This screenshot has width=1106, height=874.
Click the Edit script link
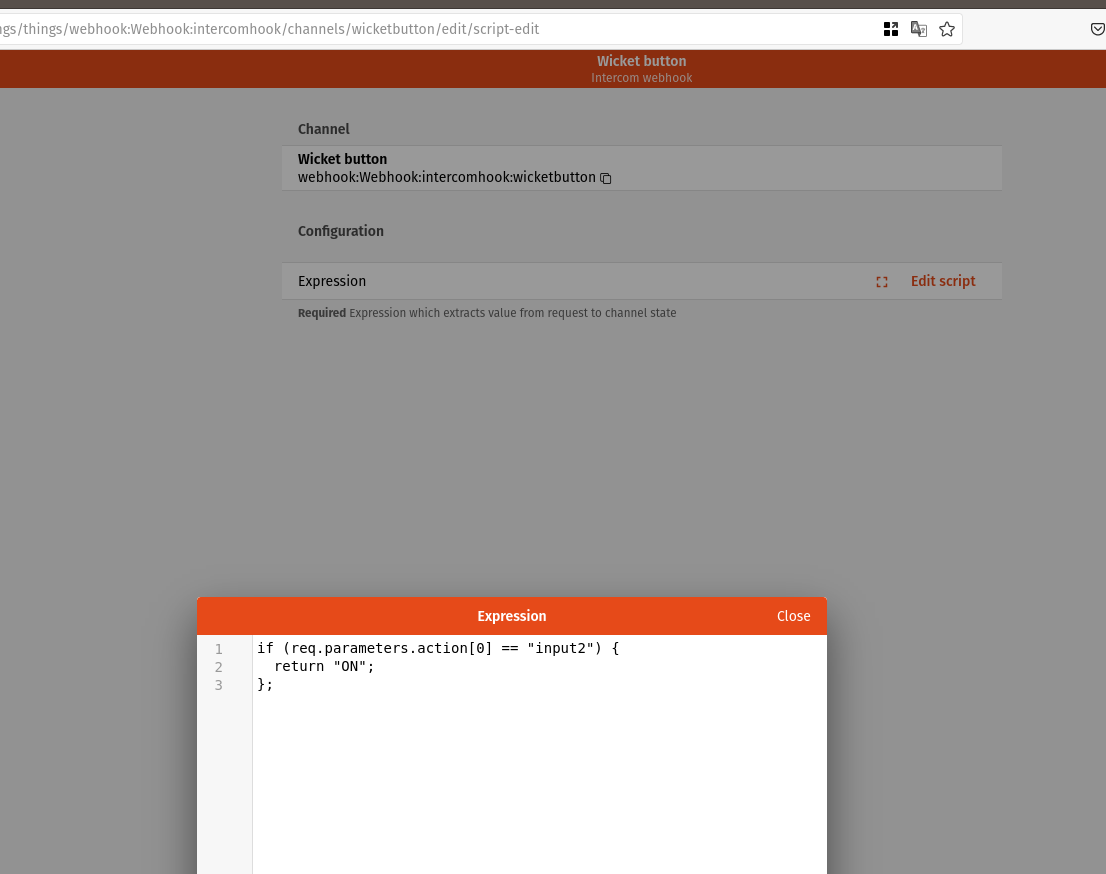click(942, 281)
